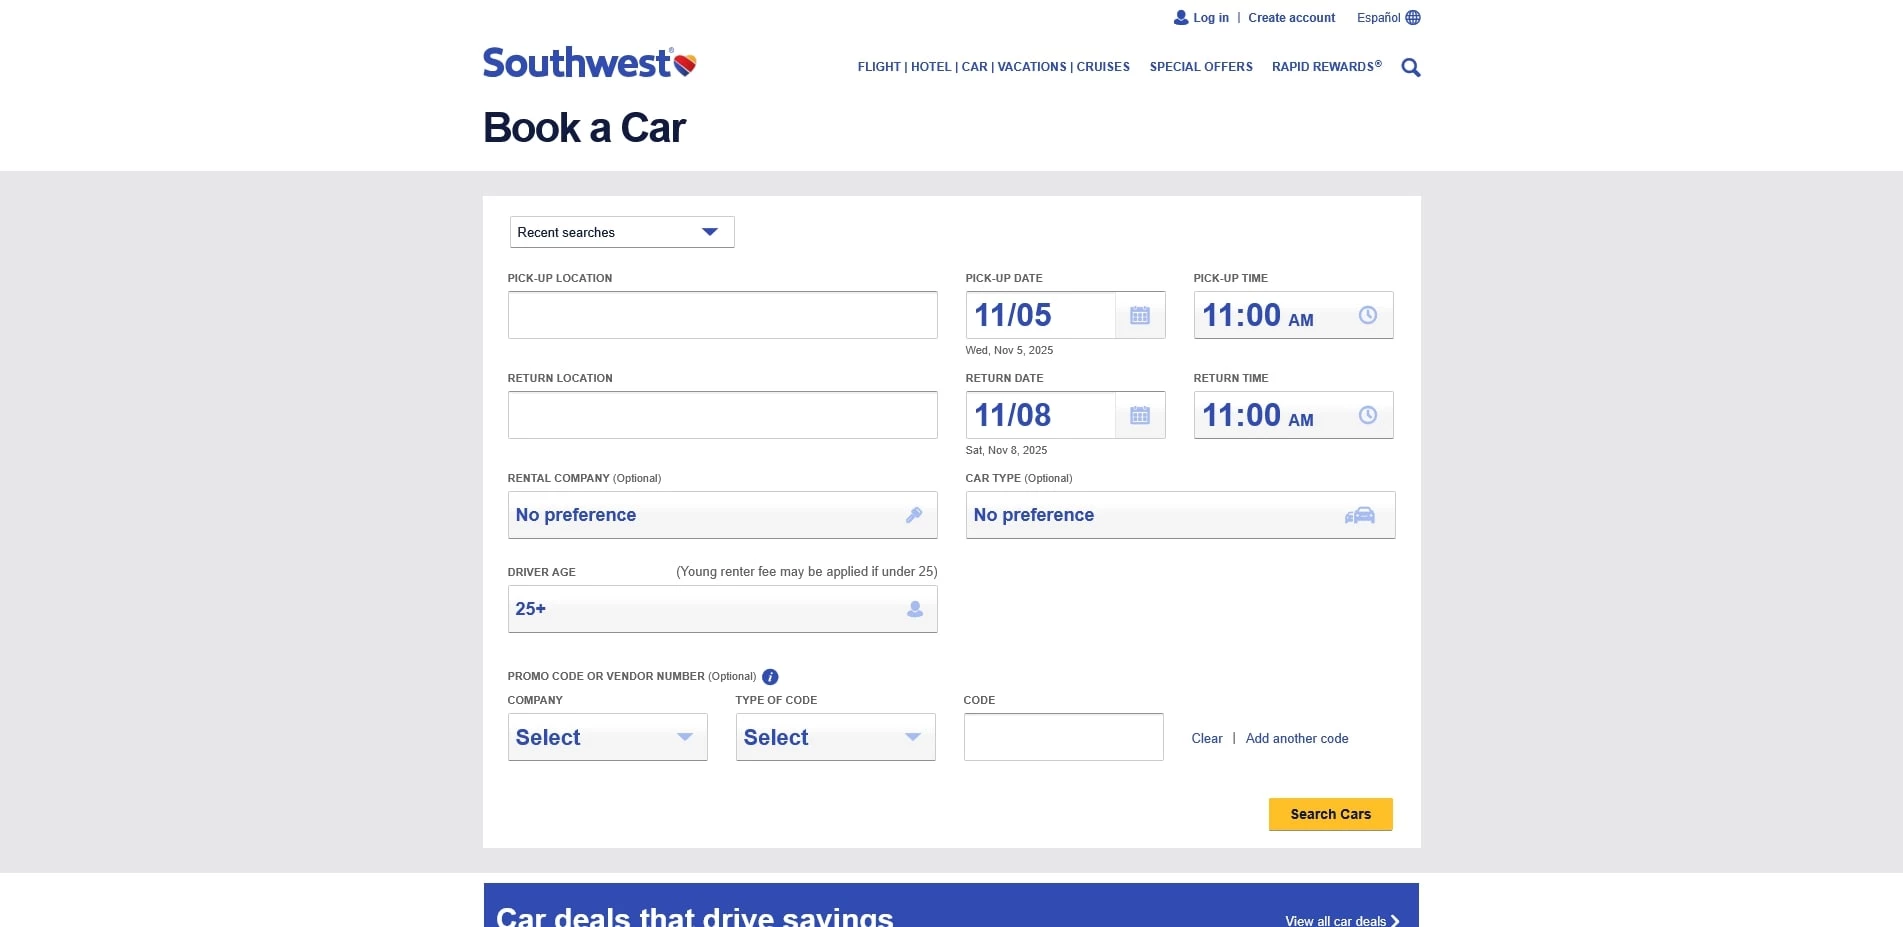The width and height of the screenshot is (1903, 927).
Task: Click inside the Code input field
Action: coord(1063,736)
